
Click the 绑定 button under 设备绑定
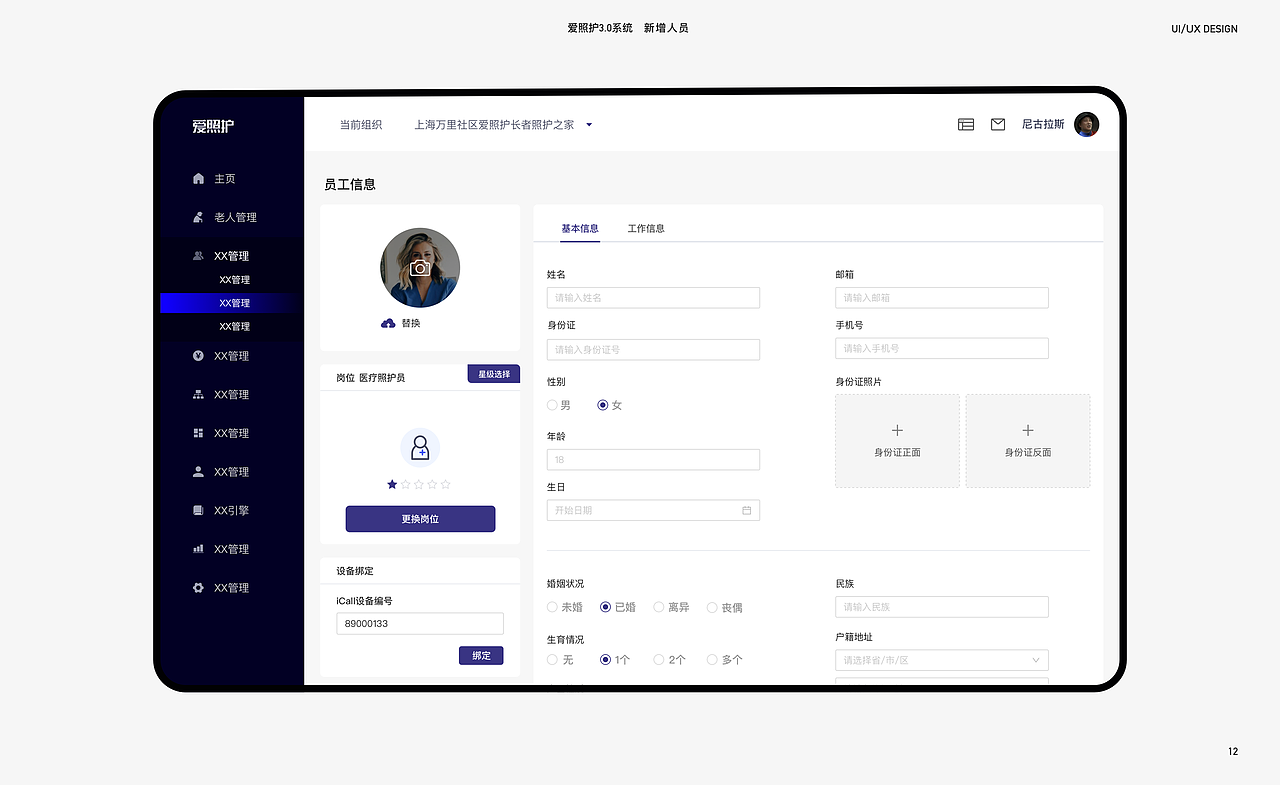coord(480,655)
